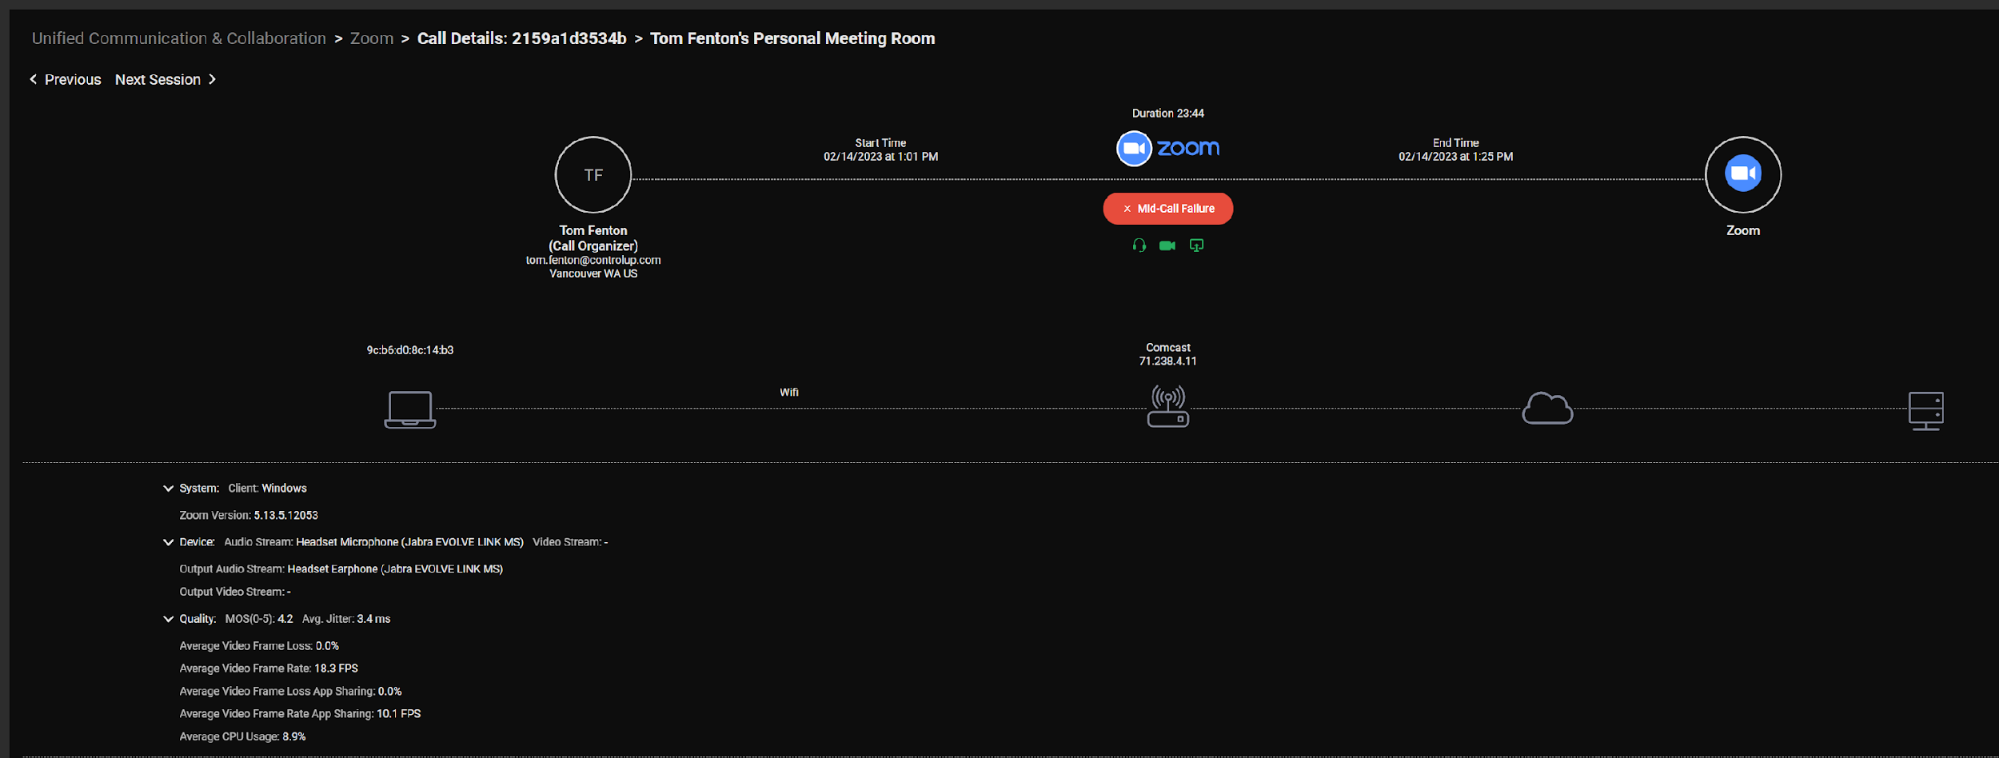Open Unified Communication & Collaboration breadcrumb
This screenshot has height=759, width=1999.
[x=179, y=38]
